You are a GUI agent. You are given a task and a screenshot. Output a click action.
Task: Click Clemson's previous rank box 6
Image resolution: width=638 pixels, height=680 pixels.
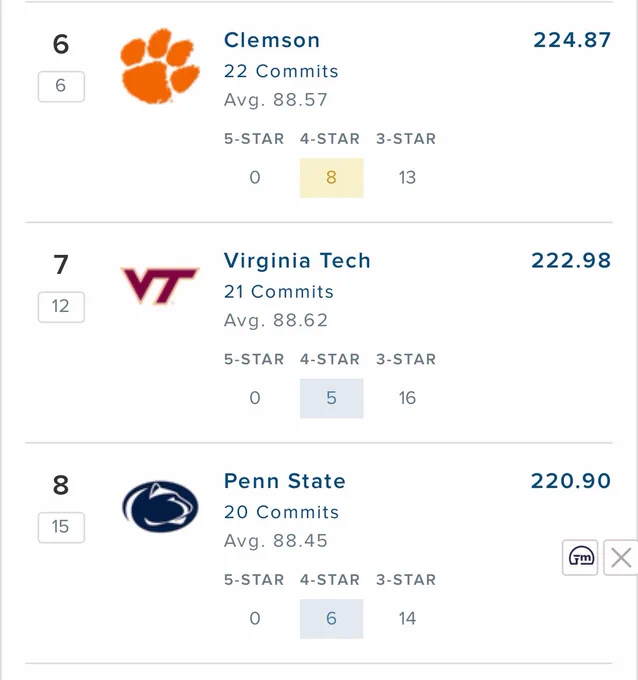click(x=61, y=86)
